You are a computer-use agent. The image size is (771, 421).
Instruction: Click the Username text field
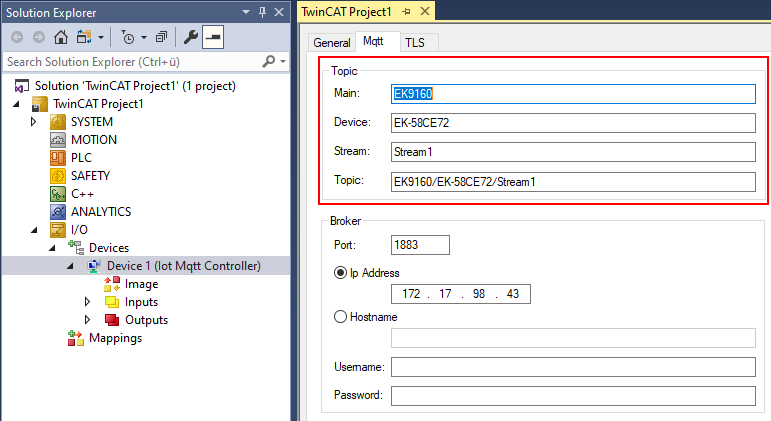pyautogui.click(x=573, y=367)
